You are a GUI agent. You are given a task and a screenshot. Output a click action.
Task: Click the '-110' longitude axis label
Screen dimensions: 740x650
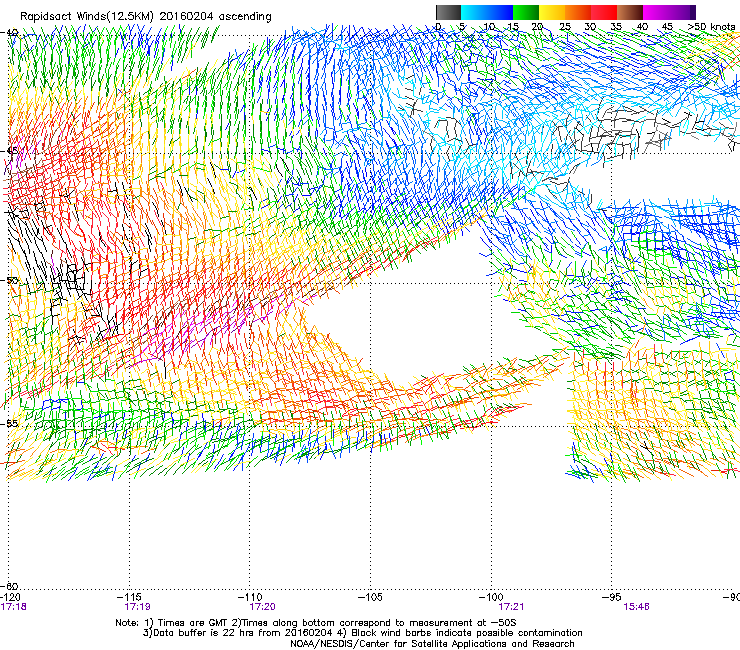250,597
